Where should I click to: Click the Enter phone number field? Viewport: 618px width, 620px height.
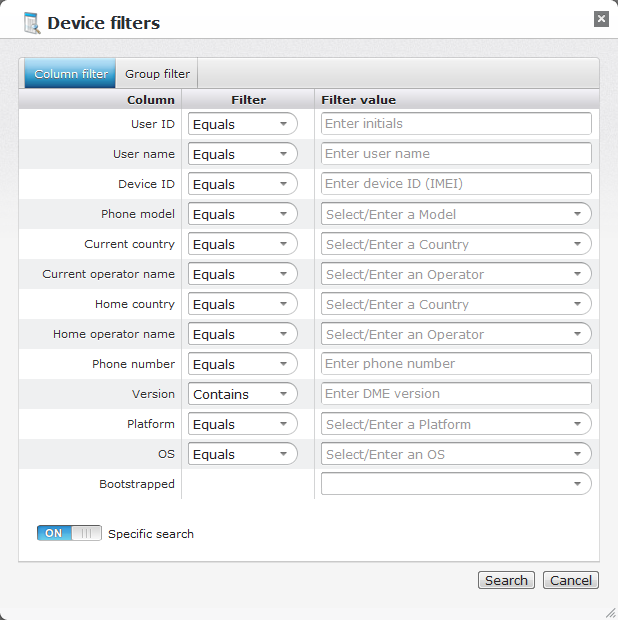(456, 364)
